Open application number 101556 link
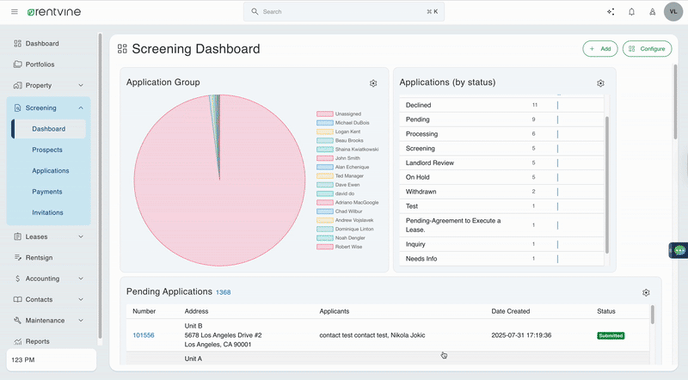 point(143,335)
